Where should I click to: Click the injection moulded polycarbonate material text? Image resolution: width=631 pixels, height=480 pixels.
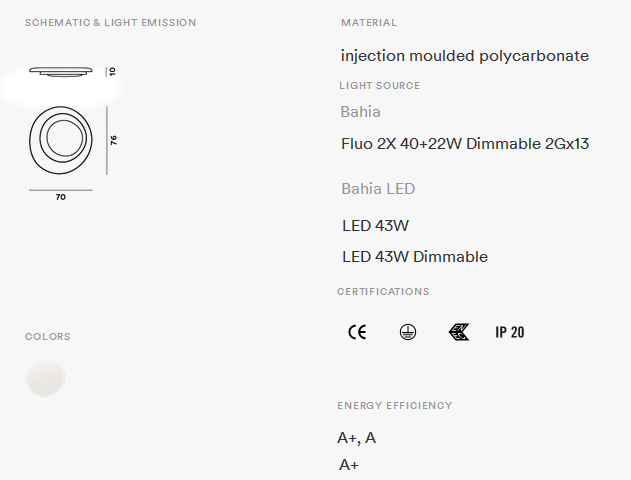(x=465, y=56)
